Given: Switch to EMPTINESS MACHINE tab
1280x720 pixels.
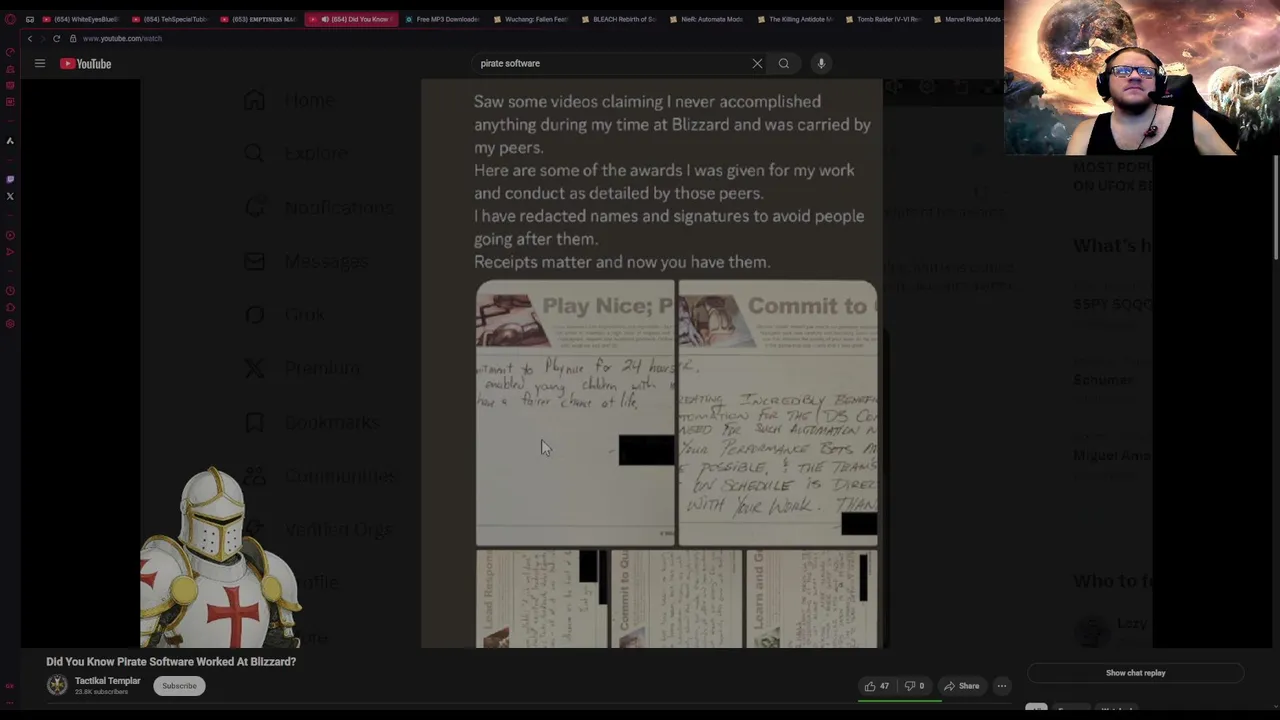Looking at the screenshot, I should click(x=259, y=19).
